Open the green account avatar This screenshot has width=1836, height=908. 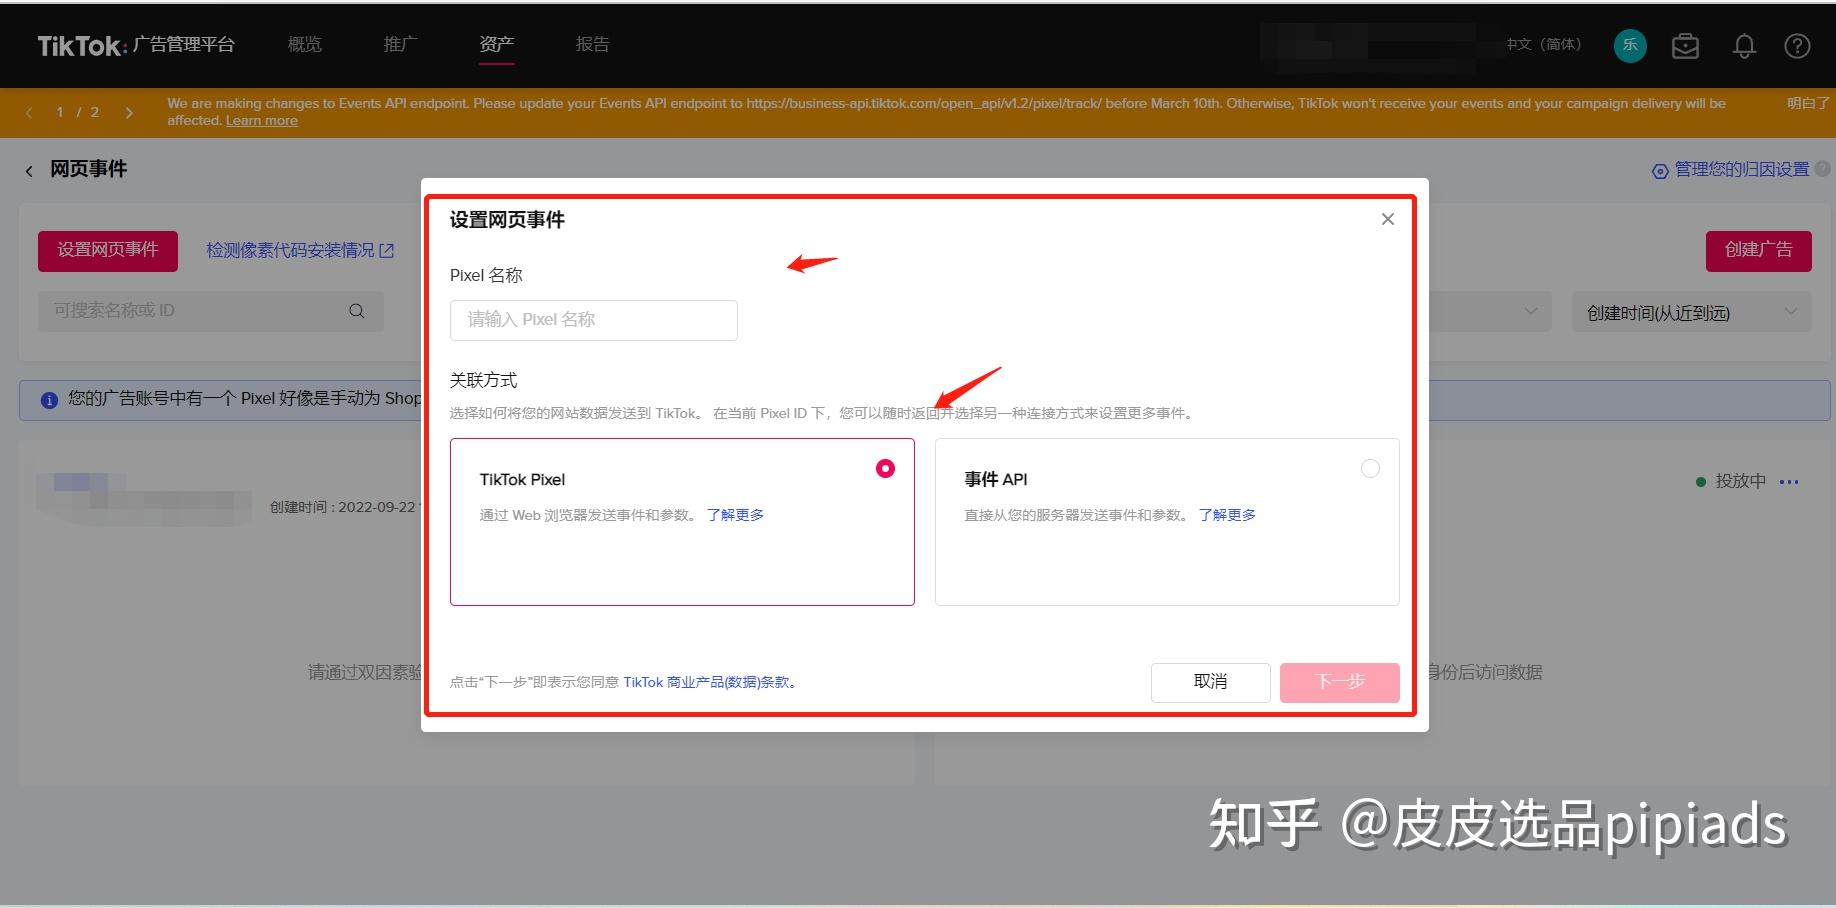pyautogui.click(x=1630, y=45)
